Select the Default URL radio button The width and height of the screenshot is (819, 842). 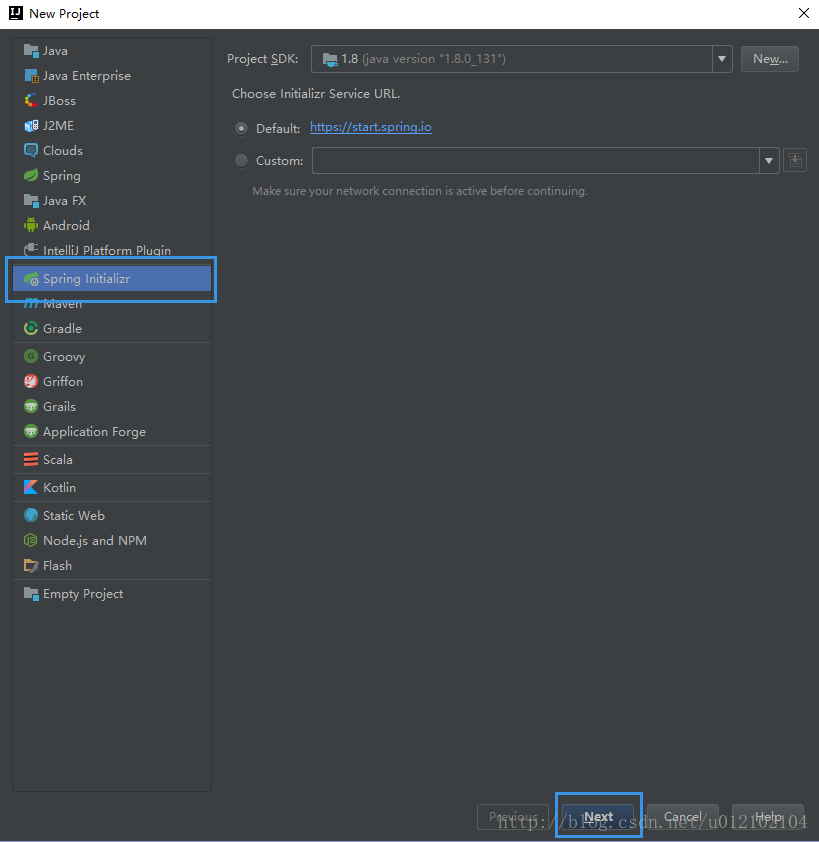point(242,128)
